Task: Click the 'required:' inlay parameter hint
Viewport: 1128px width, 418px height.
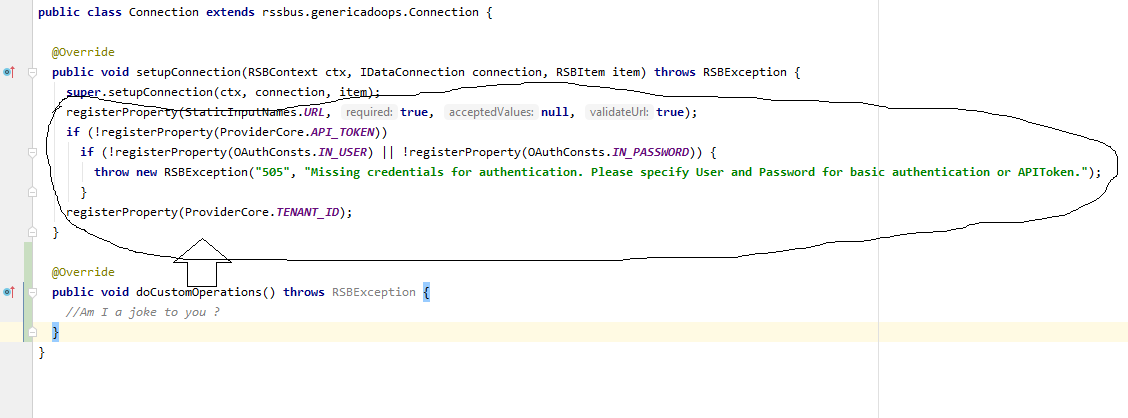Action: pos(369,112)
